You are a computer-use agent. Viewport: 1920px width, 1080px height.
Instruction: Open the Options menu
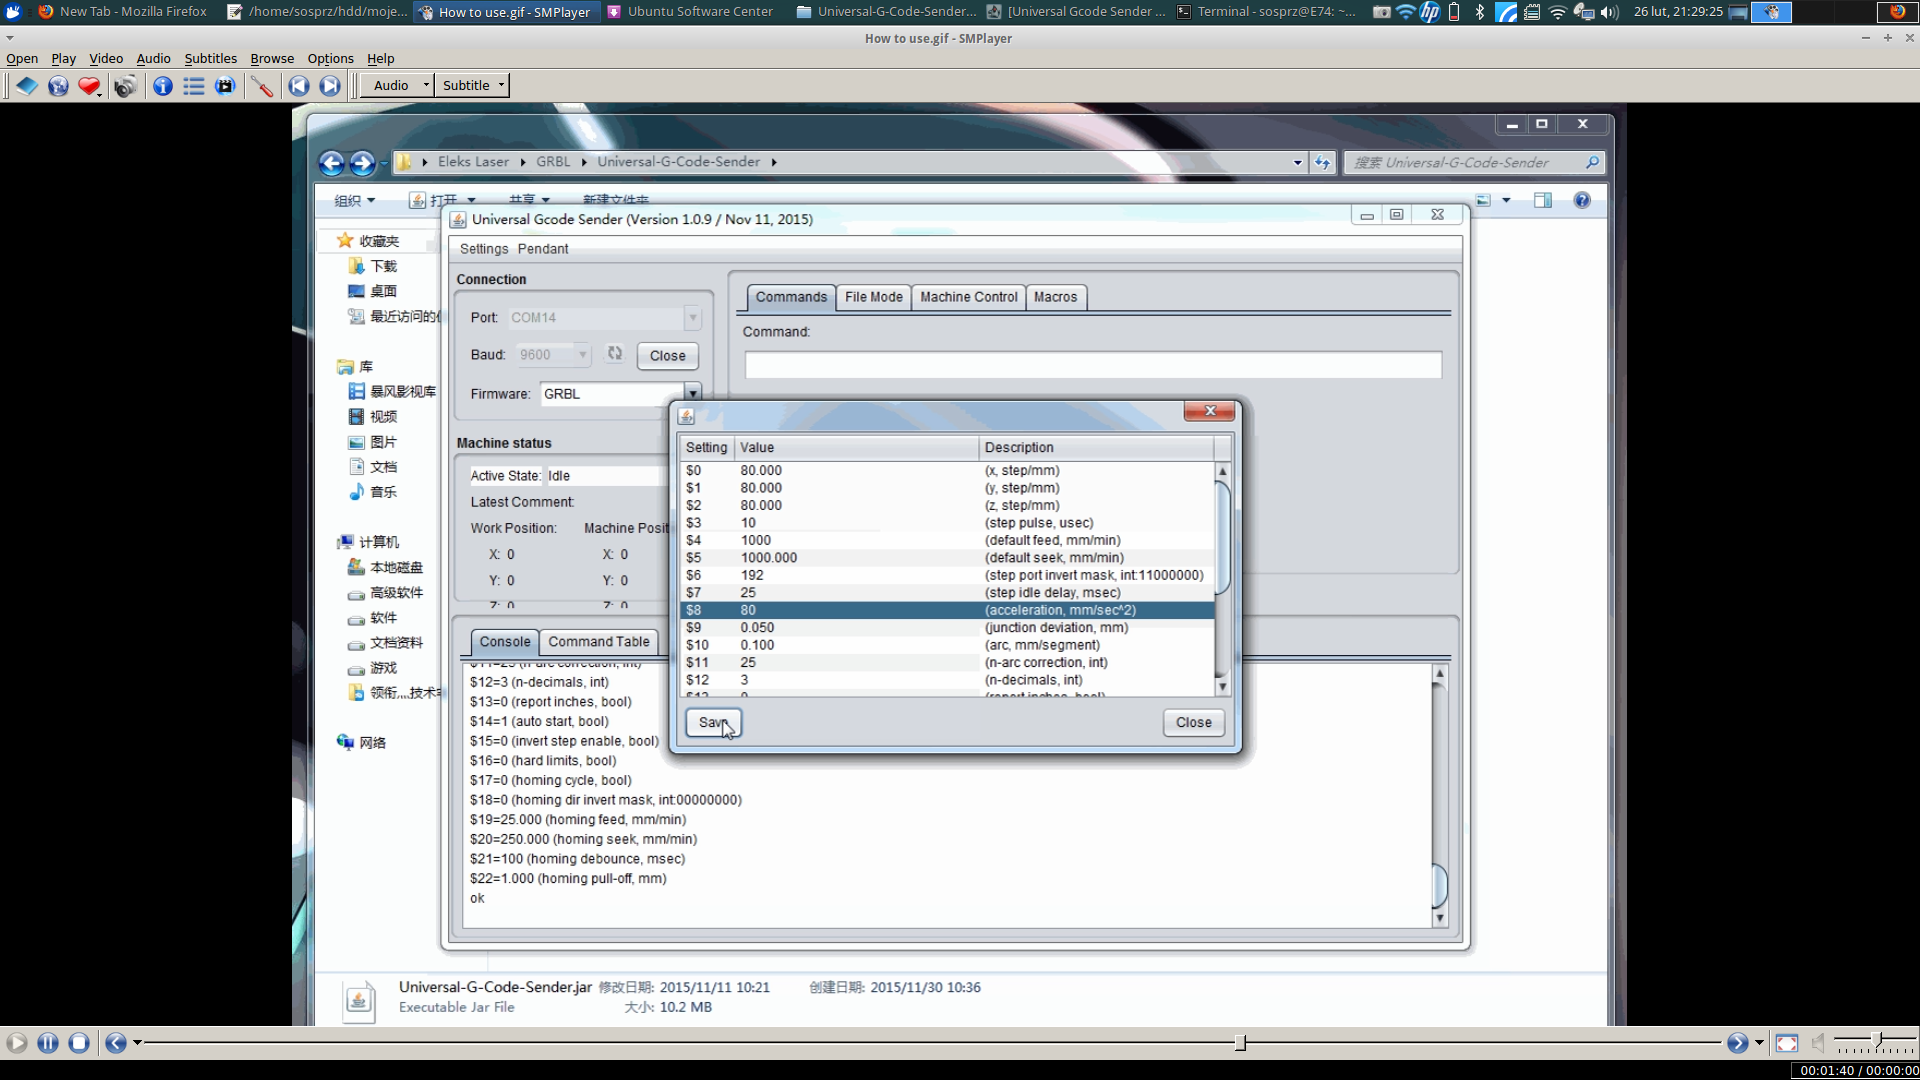[330, 58]
